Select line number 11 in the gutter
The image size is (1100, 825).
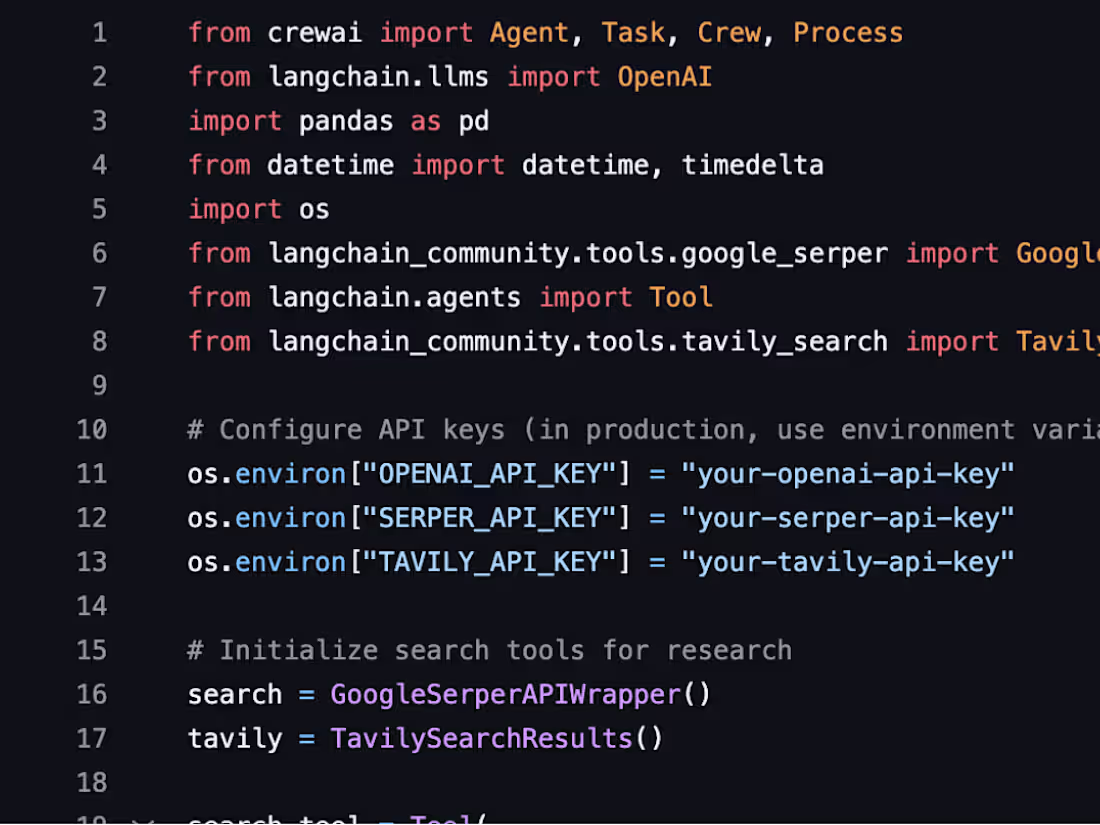[x=92, y=474]
